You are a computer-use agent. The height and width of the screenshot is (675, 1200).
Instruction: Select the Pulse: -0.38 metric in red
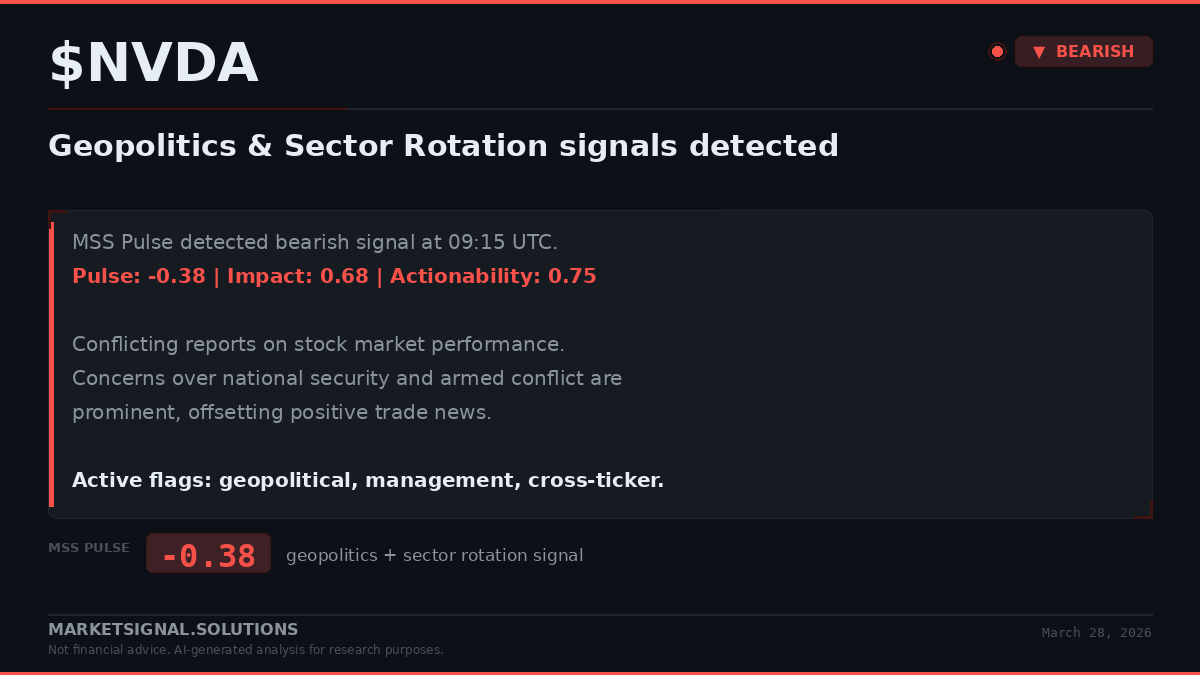pos(138,276)
